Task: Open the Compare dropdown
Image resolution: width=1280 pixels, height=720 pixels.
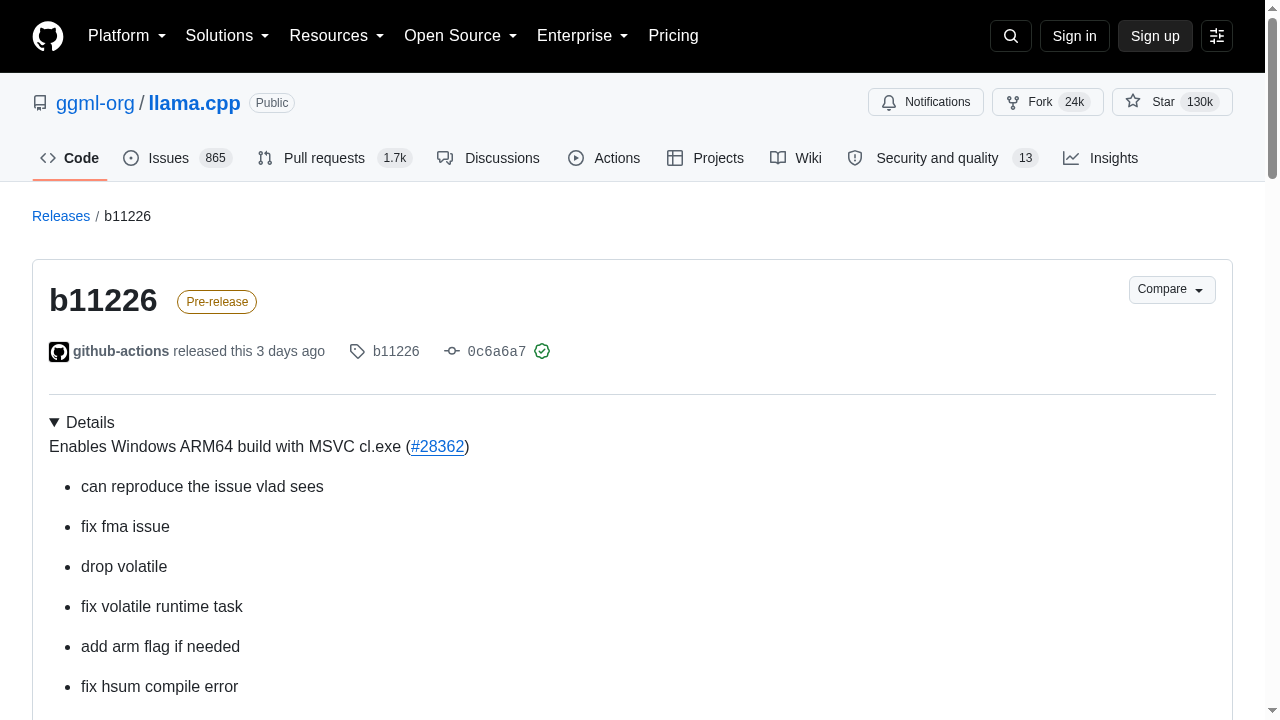Action: click(x=1172, y=290)
